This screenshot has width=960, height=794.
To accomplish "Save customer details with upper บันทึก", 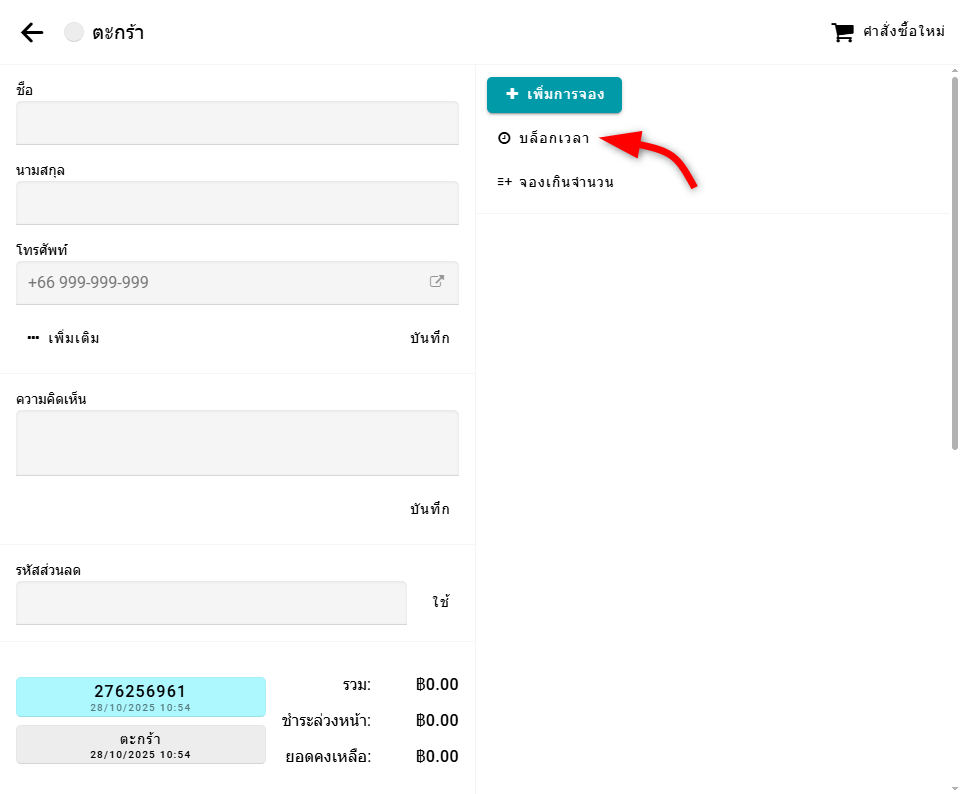I will click(429, 338).
